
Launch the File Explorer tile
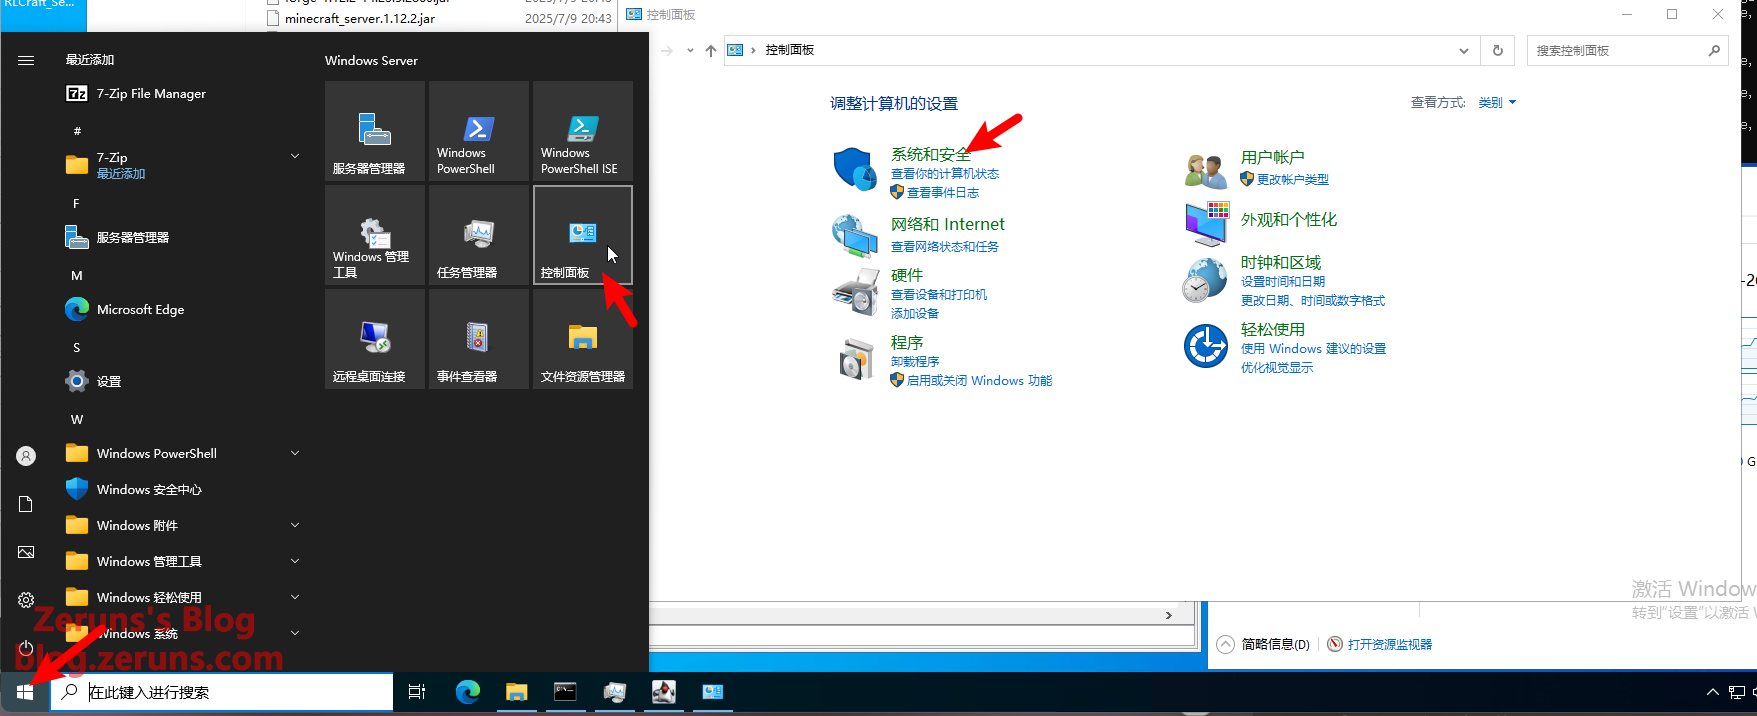(582, 340)
